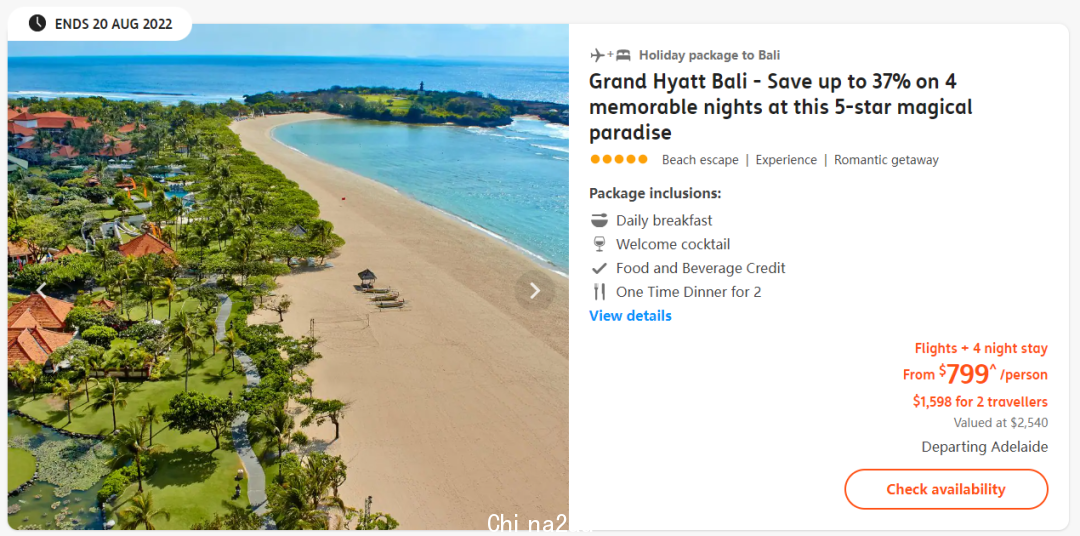Click the One Time Dinner cutlery icon
The image size is (1080, 536).
599,291
